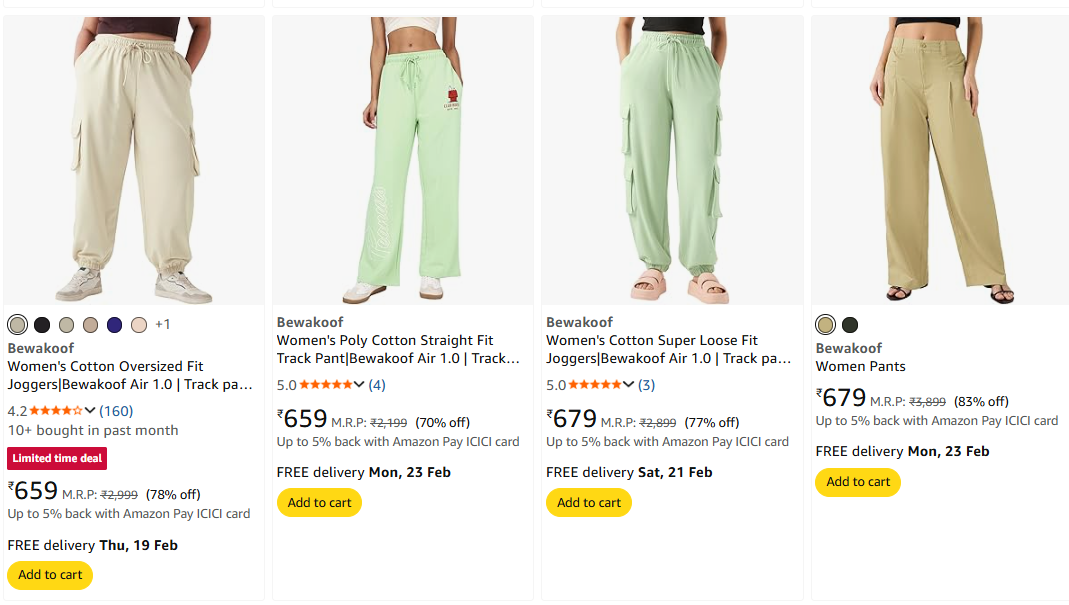Open rating breakdown chevron for Straight Fit Track Pant
Screen dimensions: 1069x605
(x=359, y=385)
